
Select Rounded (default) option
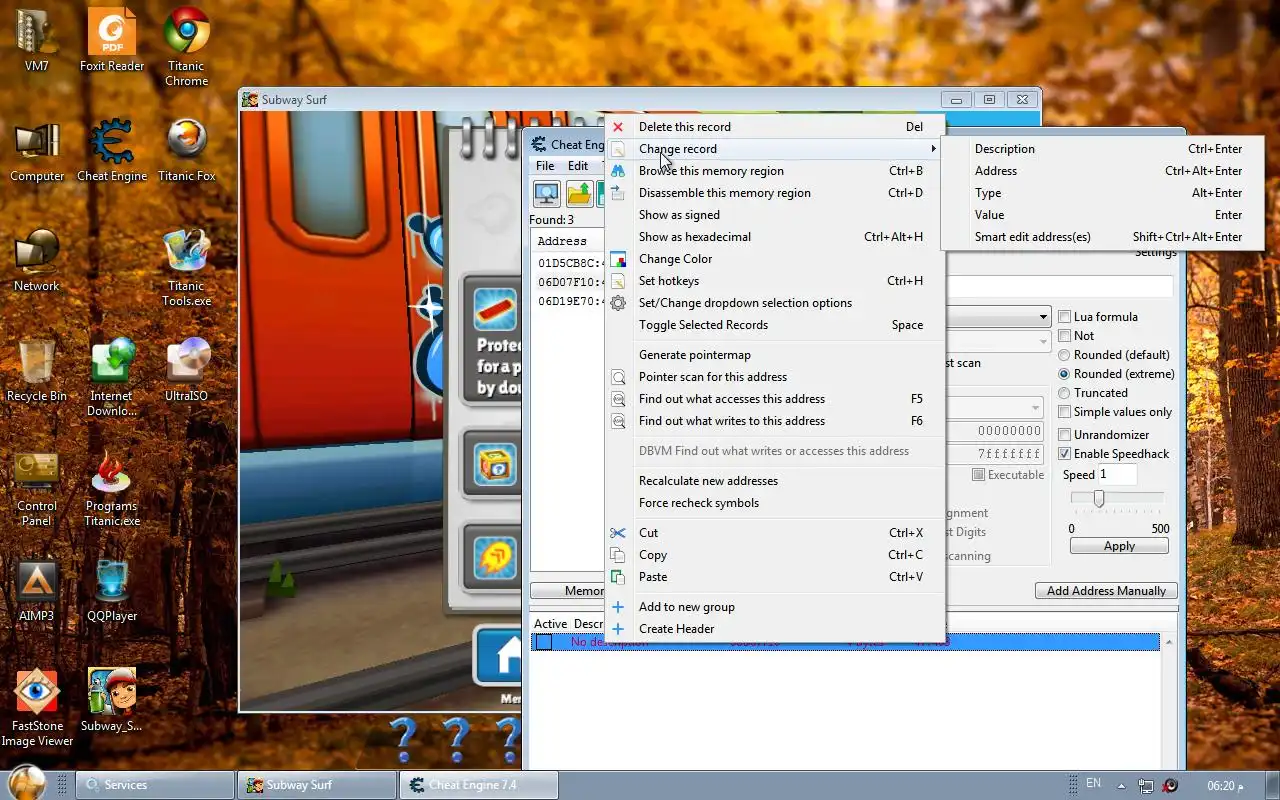[1065, 355]
